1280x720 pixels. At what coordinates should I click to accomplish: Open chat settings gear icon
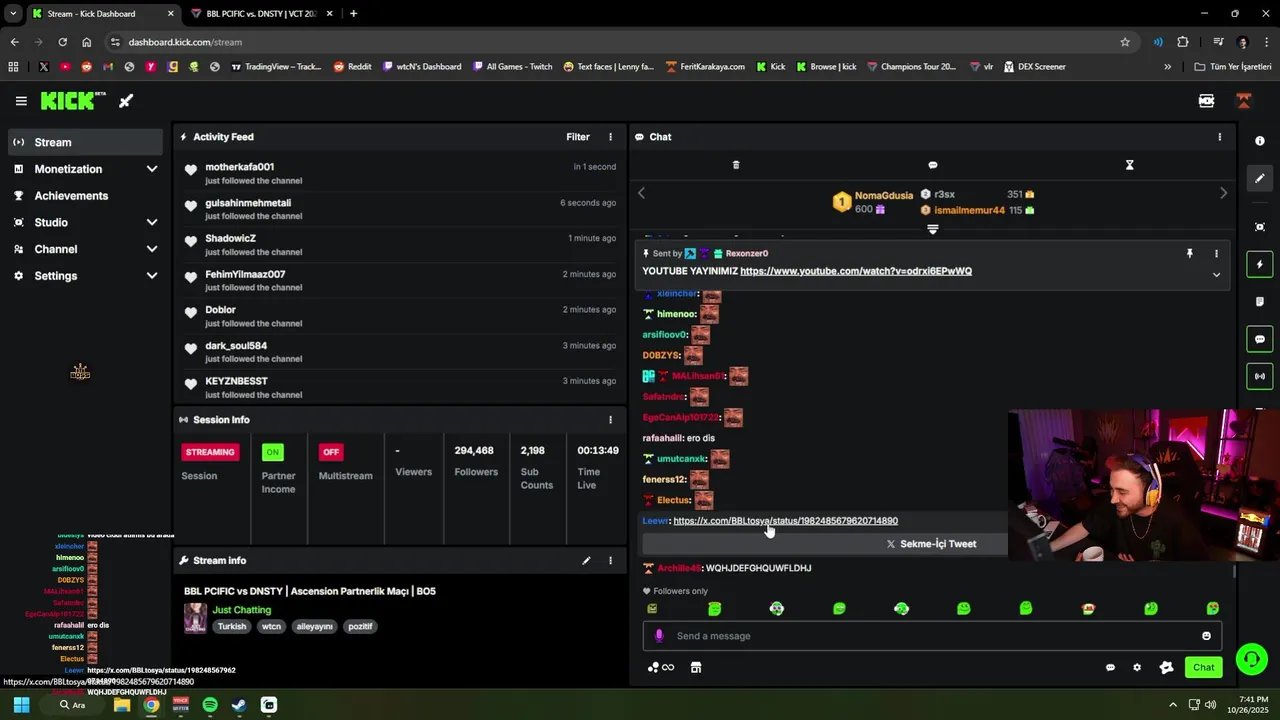[1137, 667]
